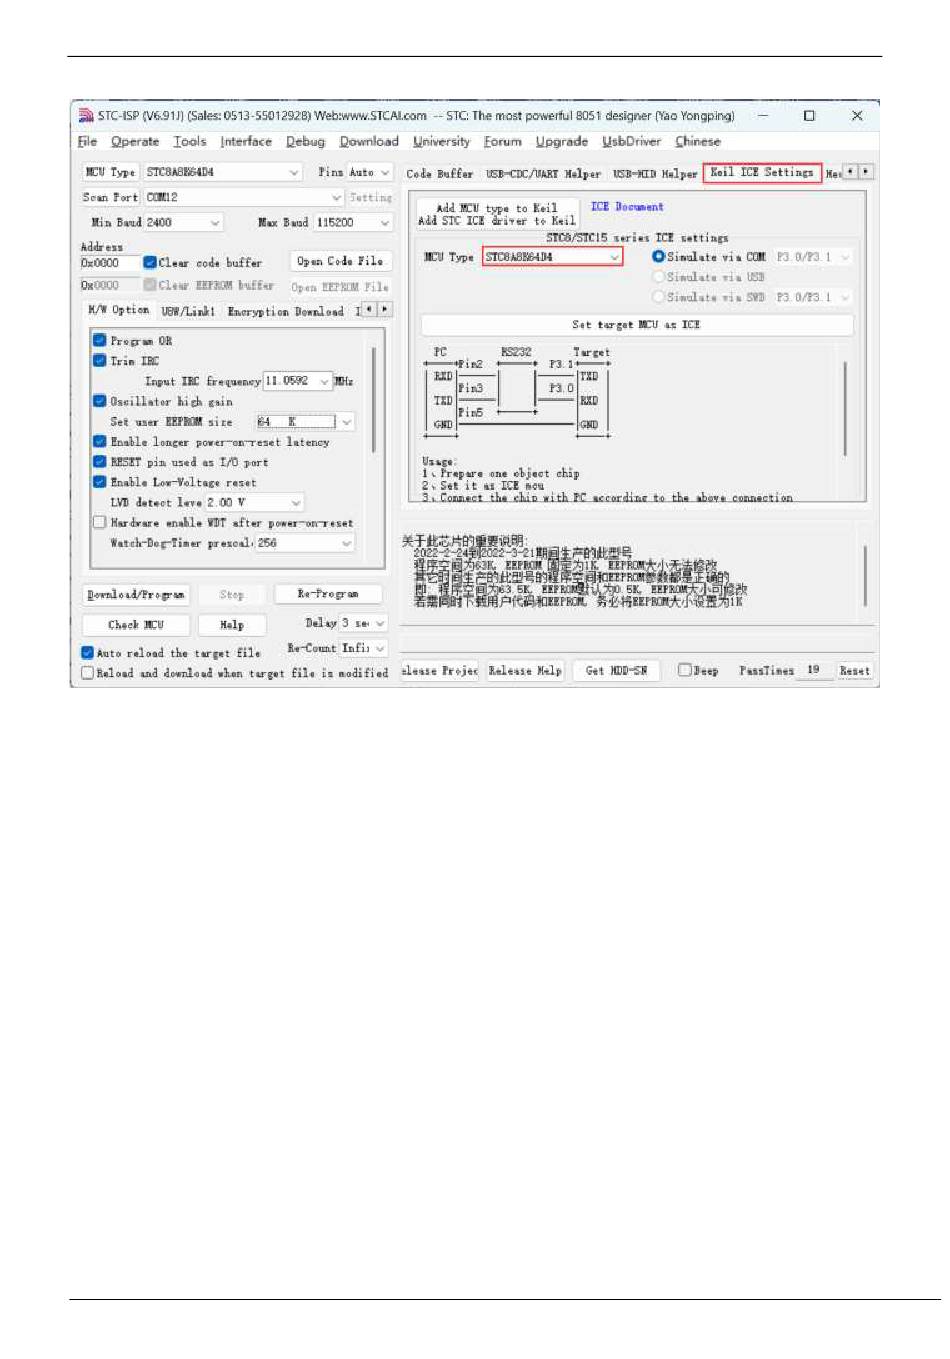Open the Debug menu
Screen dimensions: 950x1359
pyautogui.click(x=305, y=142)
